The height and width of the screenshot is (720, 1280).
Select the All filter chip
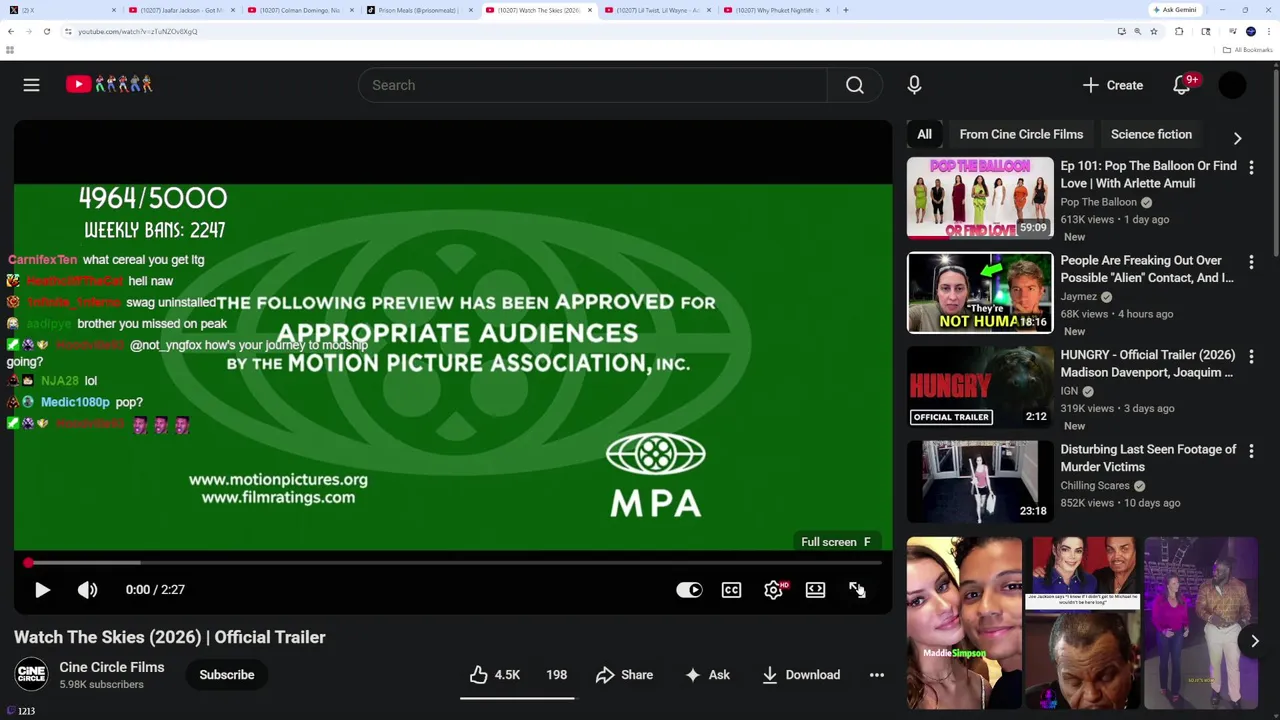pos(925,134)
